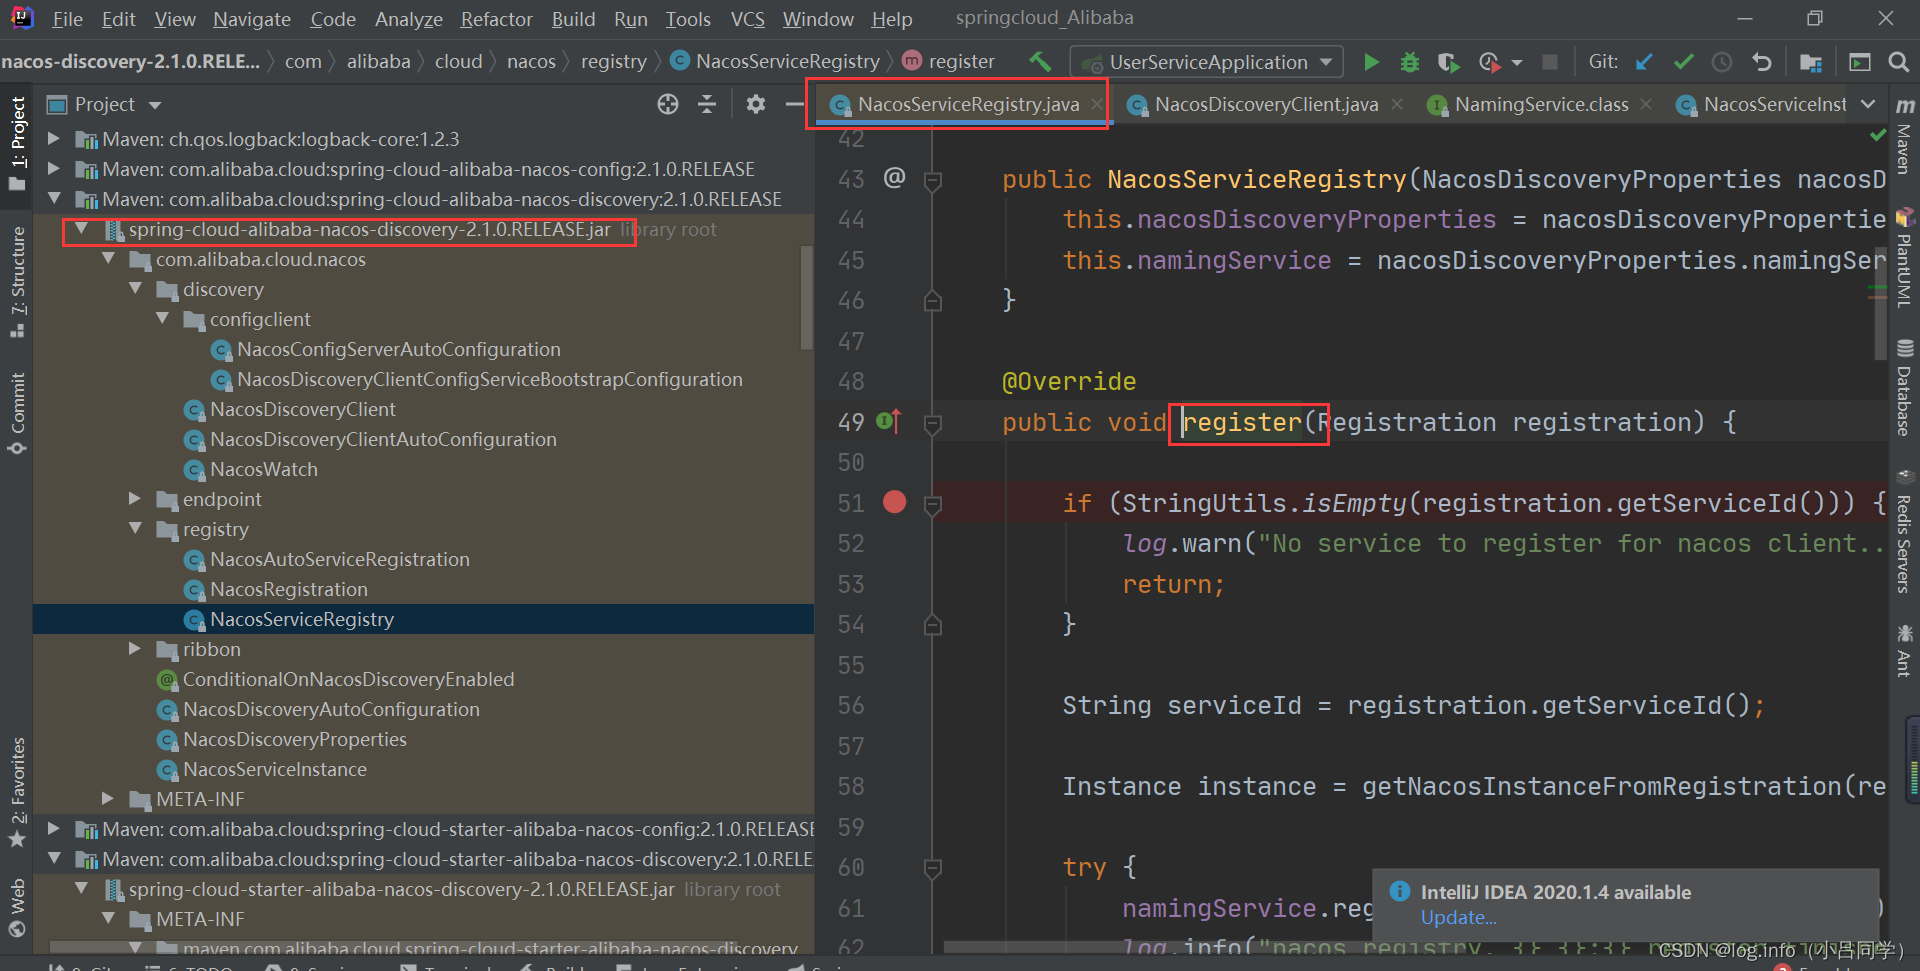Commit changes with Git green checkmark icon
This screenshot has height=971, width=1920.
(x=1684, y=62)
